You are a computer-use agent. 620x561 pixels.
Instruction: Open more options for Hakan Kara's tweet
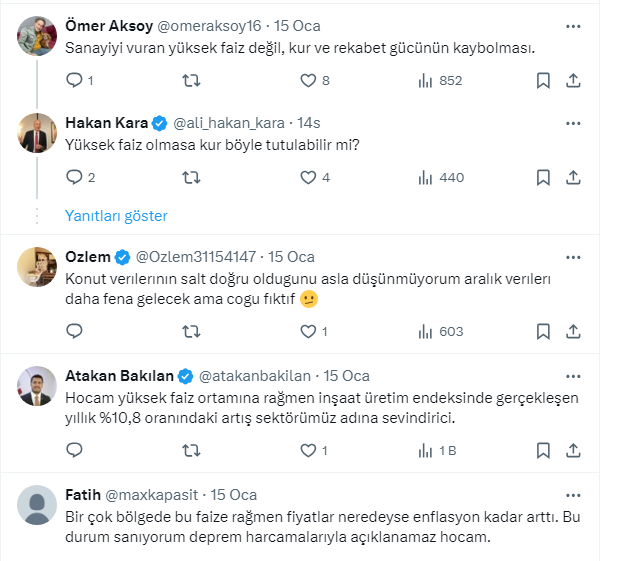point(572,123)
